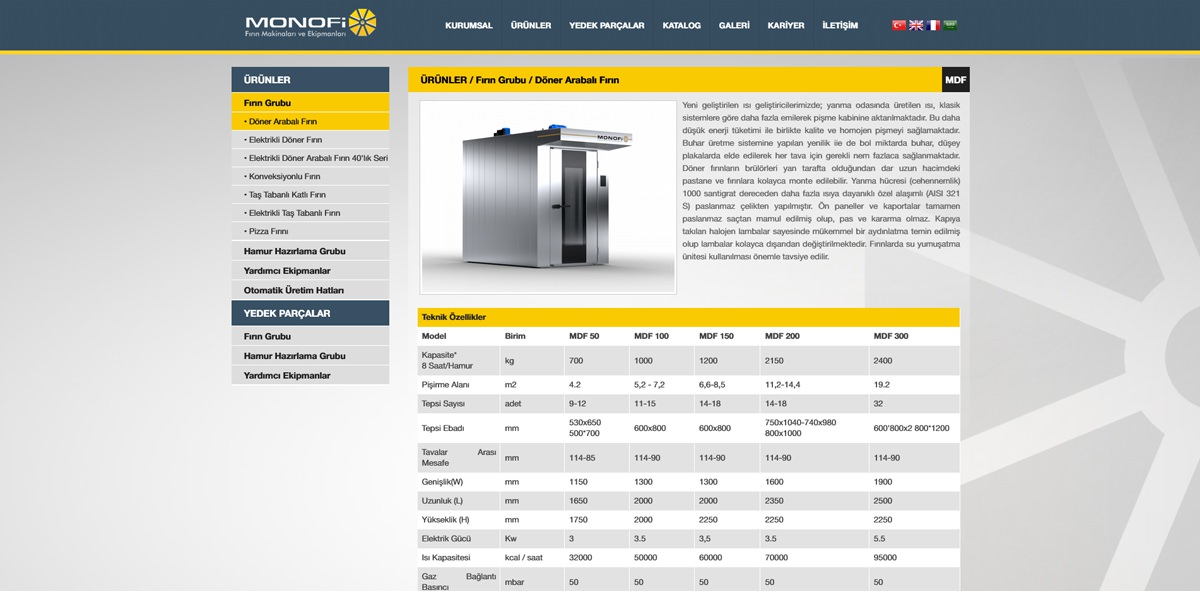
Task: Select Elektrikli Döner Fırın in sidebar
Action: click(x=310, y=140)
